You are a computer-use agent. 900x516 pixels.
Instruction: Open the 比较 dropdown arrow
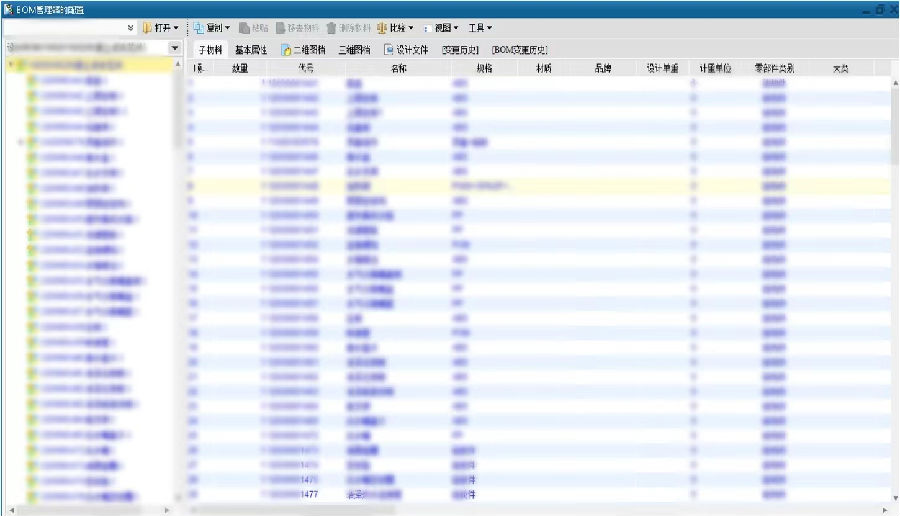411,28
